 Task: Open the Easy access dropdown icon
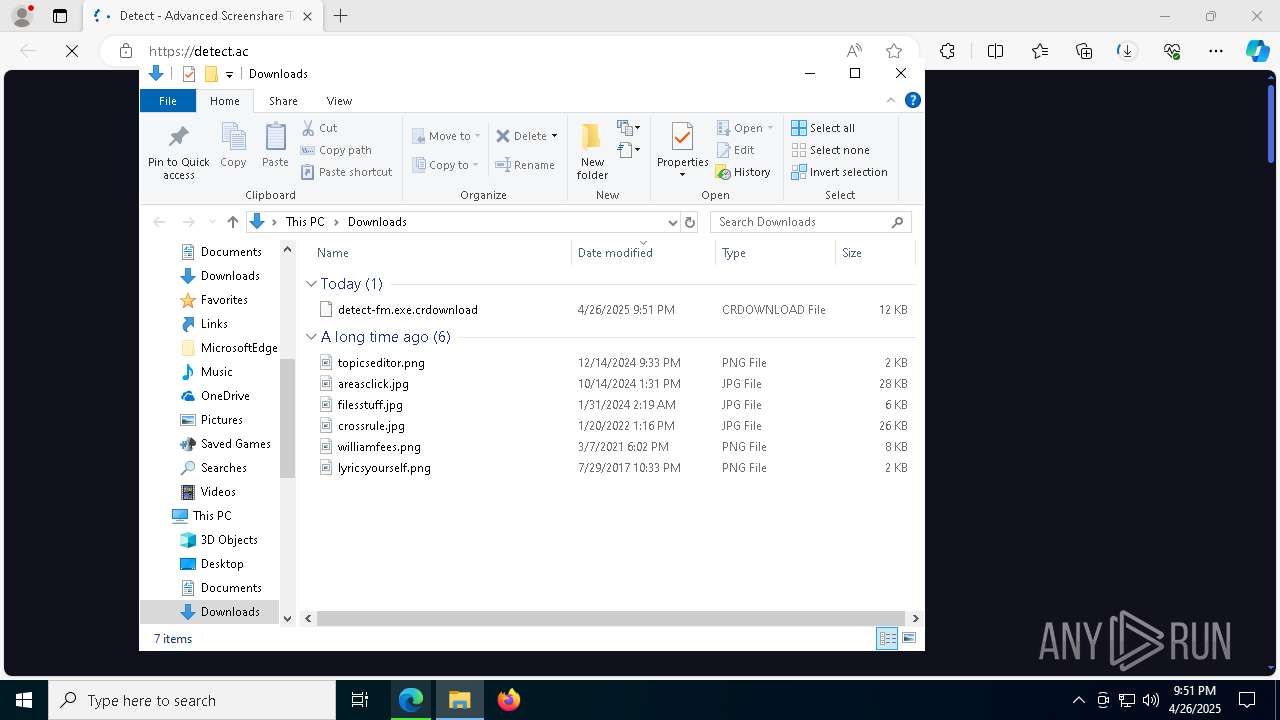point(628,151)
